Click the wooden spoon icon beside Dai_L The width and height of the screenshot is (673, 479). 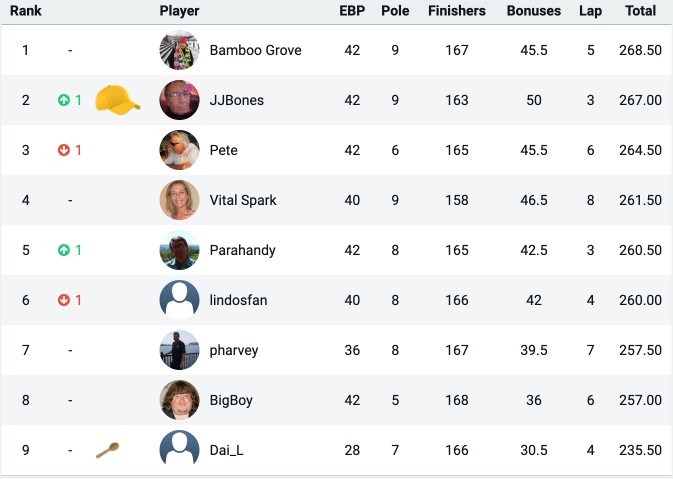[x=107, y=450]
